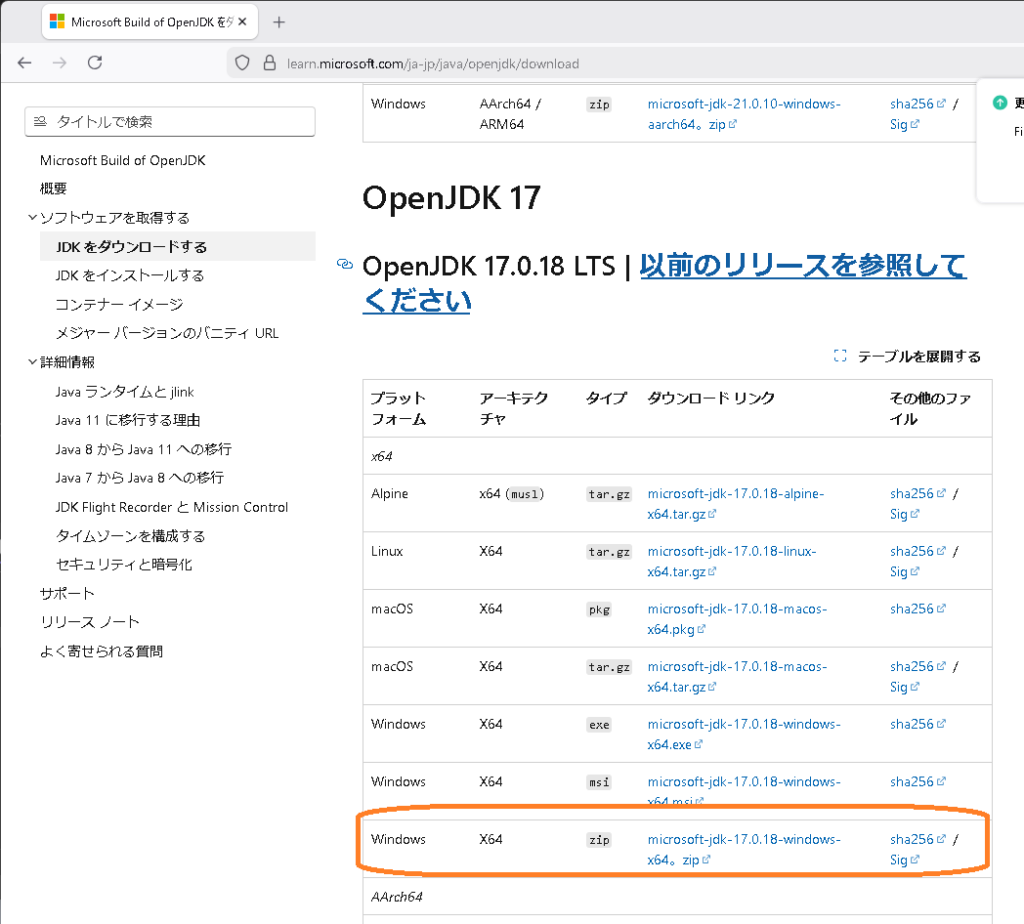Click the anchor link icon beside OpenJDK 17.0.18
This screenshot has height=924, width=1024.
pos(345,265)
